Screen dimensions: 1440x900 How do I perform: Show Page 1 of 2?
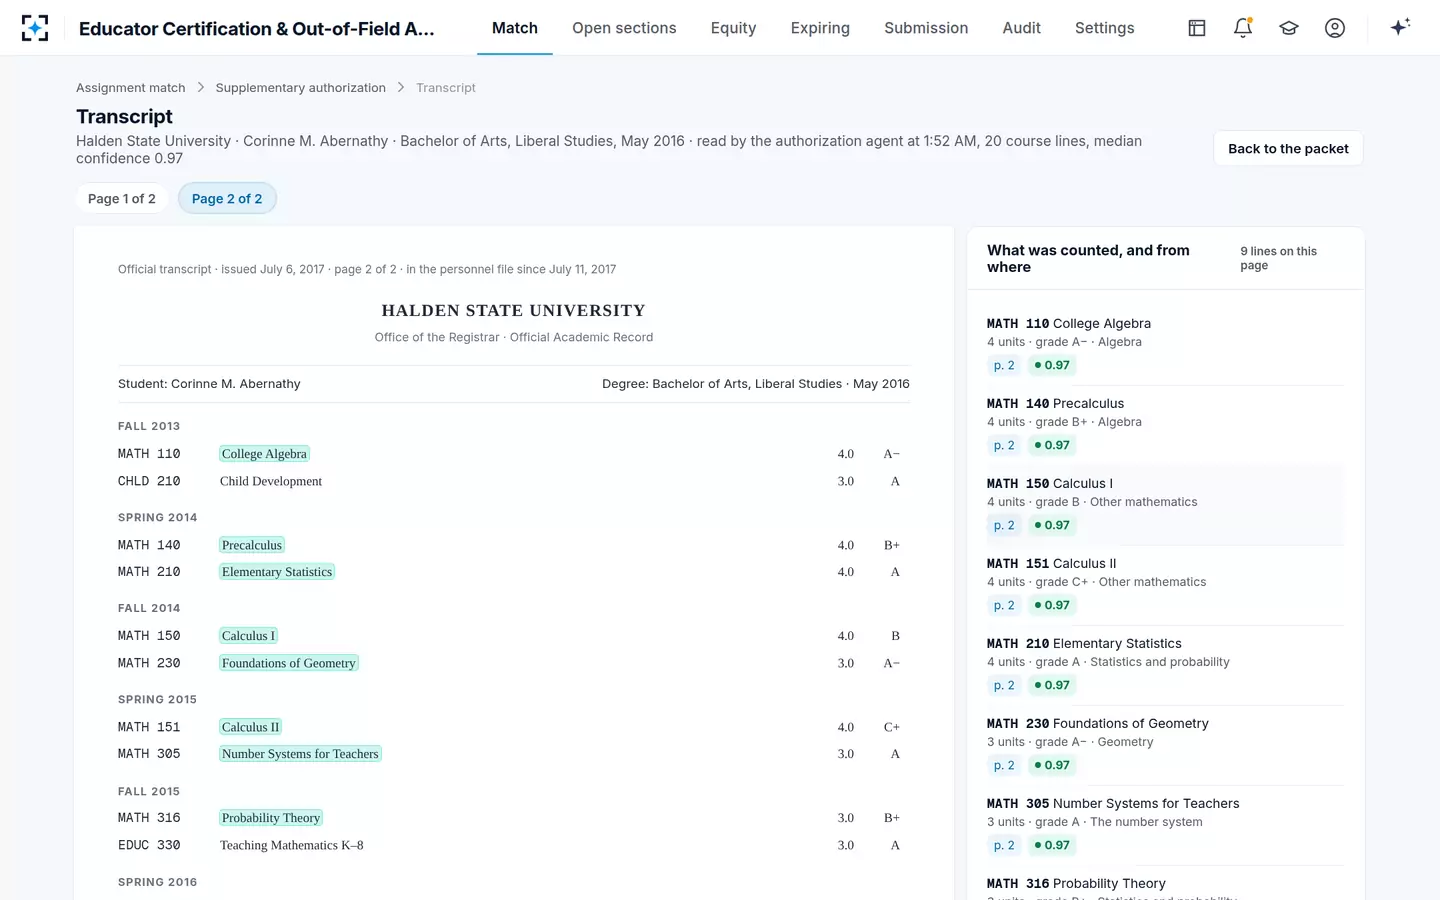[122, 199]
